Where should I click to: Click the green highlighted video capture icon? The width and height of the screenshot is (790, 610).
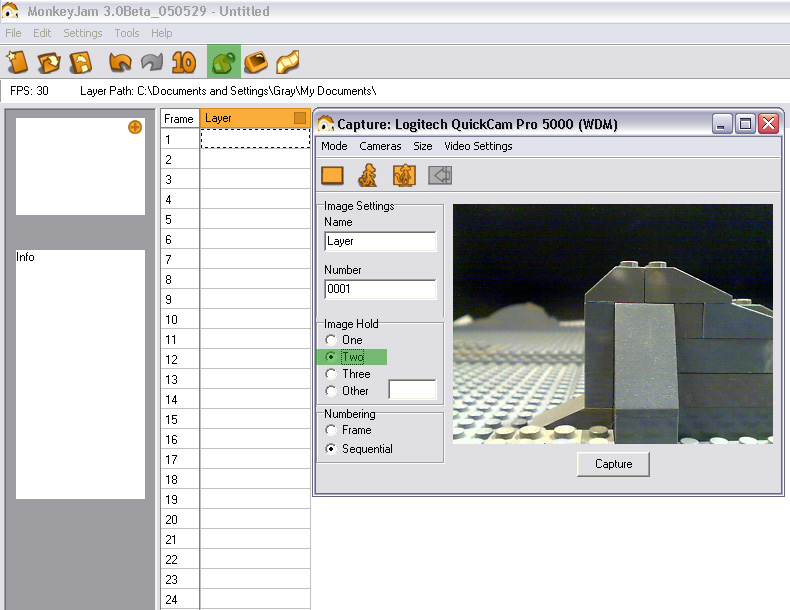[223, 62]
